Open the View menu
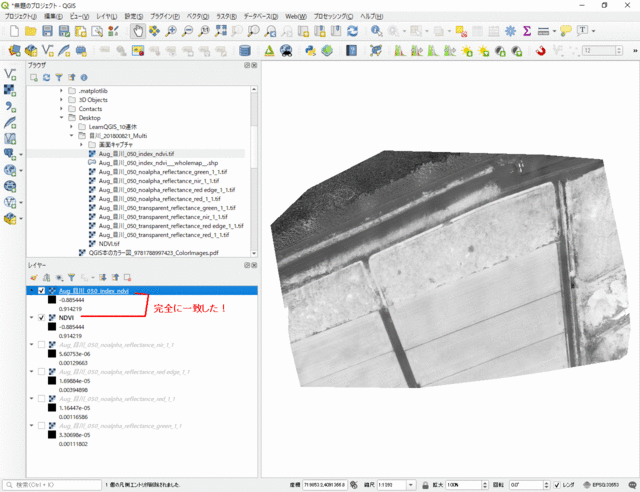Screen dimensions: 640x492 pos(79,16)
